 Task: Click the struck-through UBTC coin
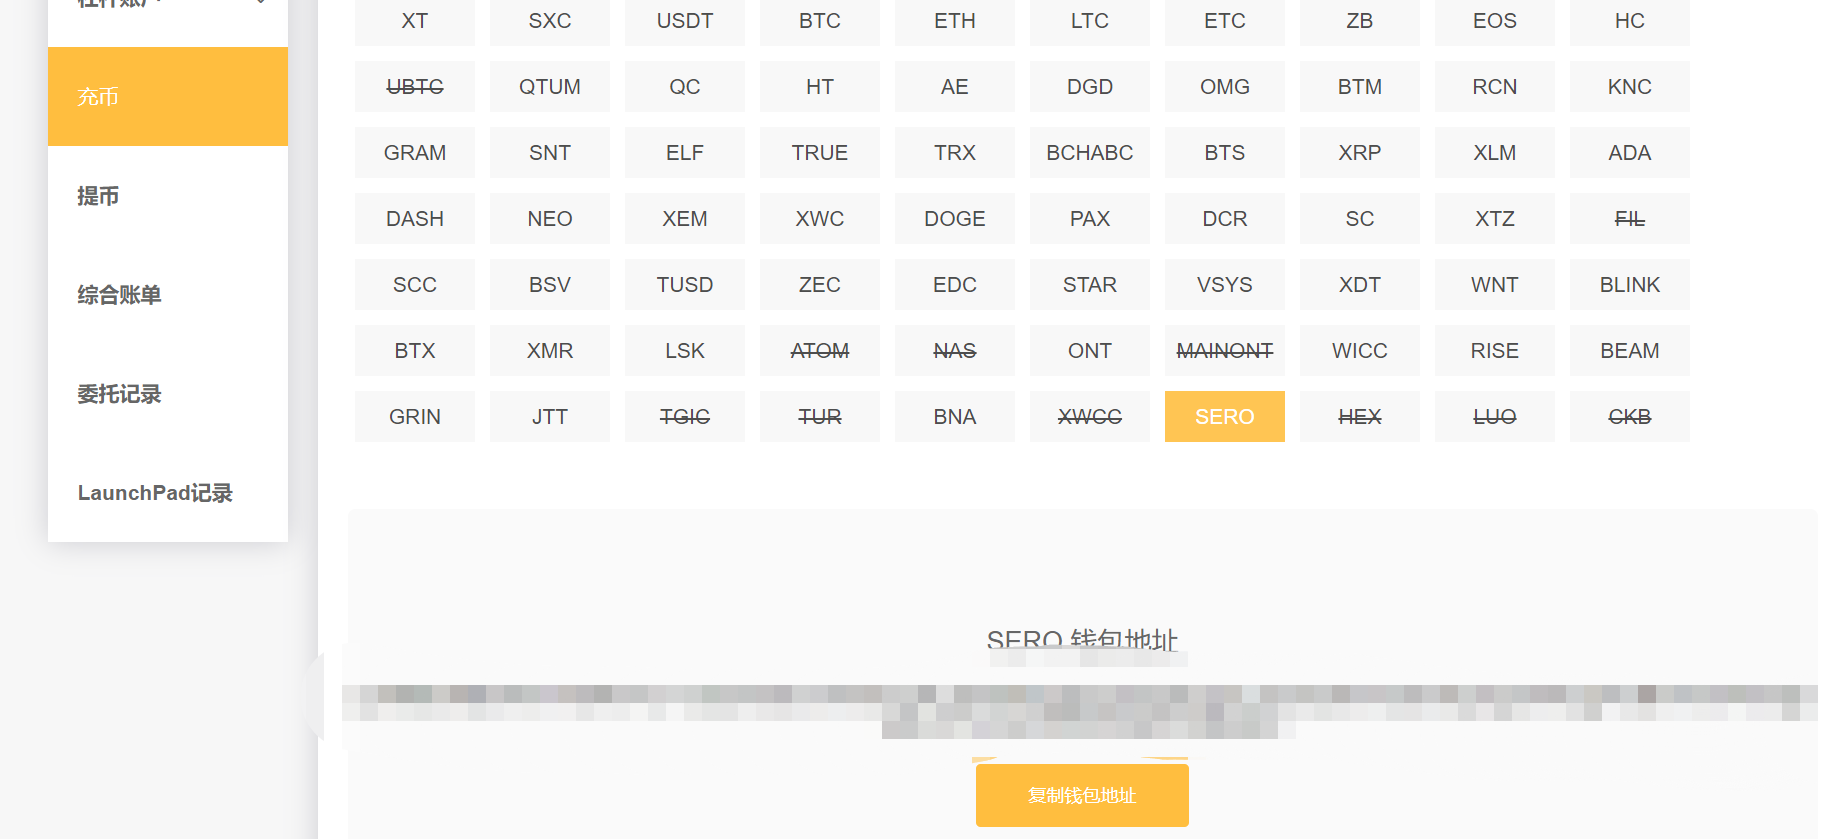(x=415, y=87)
